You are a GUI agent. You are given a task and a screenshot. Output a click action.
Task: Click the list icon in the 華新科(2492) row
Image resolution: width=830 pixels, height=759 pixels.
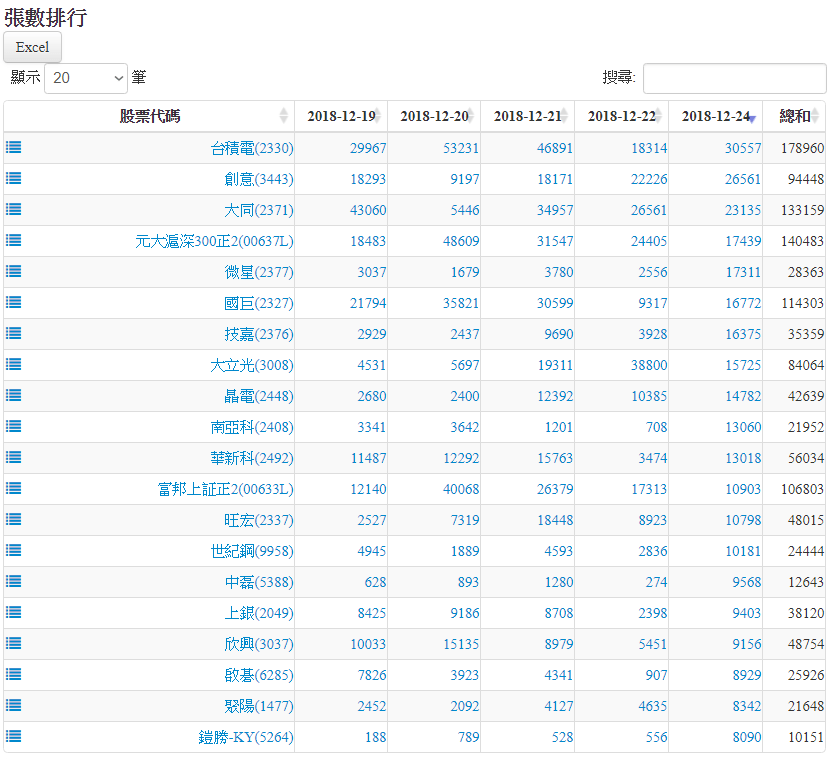[14, 457]
